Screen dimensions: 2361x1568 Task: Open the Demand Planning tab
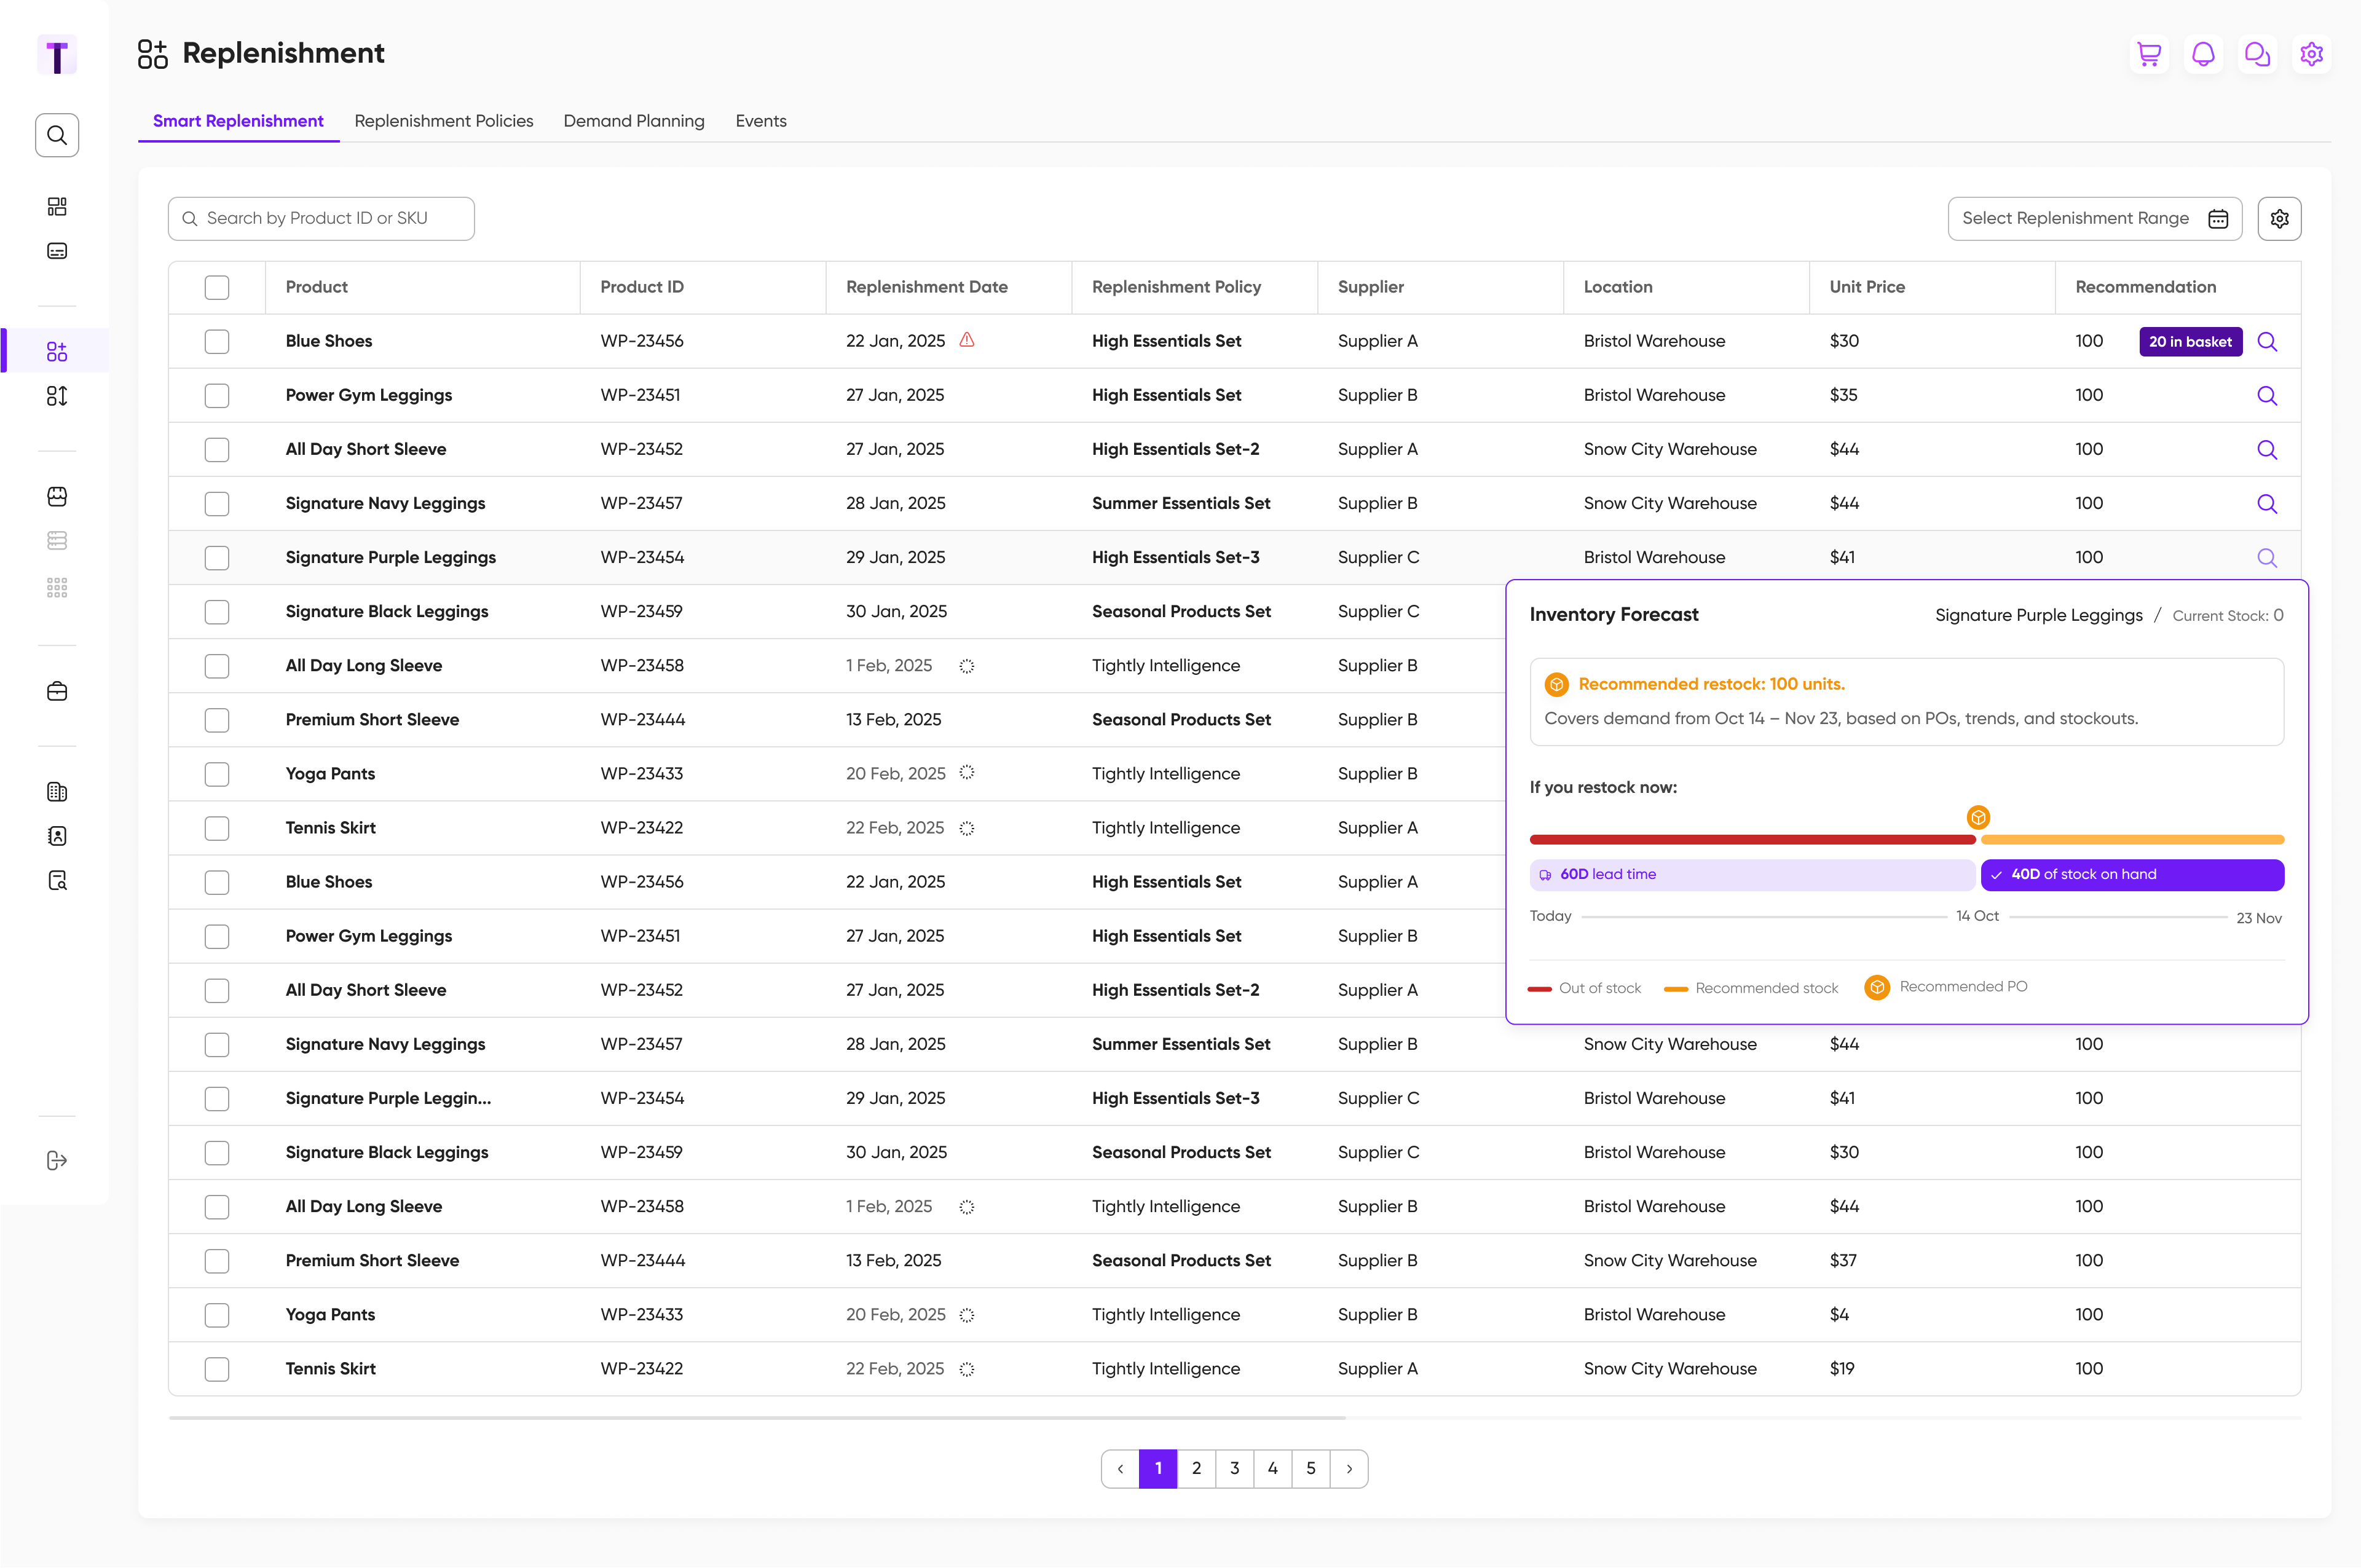point(633,121)
